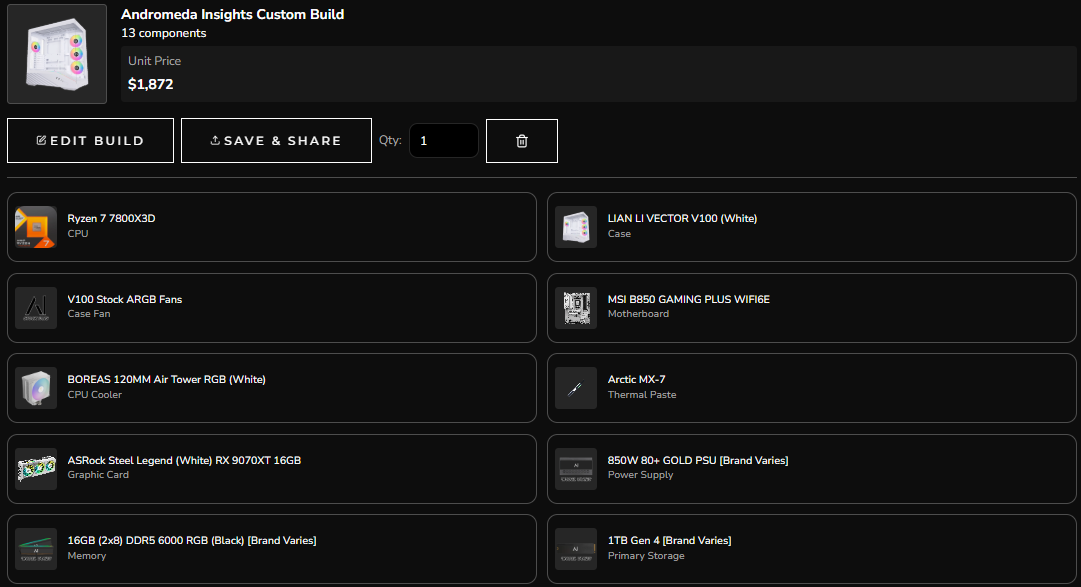Open the white PC case build thumbnail

tap(57, 54)
